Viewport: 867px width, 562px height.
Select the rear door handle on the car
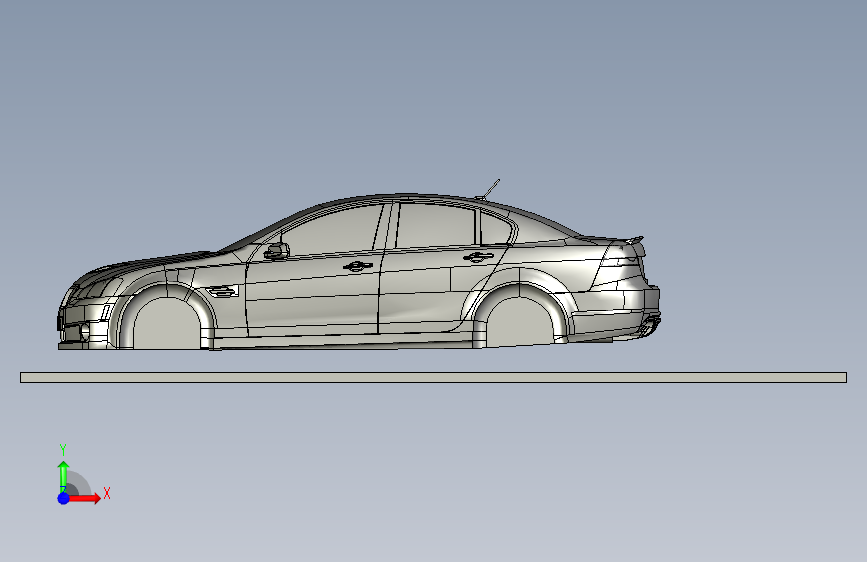point(478,257)
